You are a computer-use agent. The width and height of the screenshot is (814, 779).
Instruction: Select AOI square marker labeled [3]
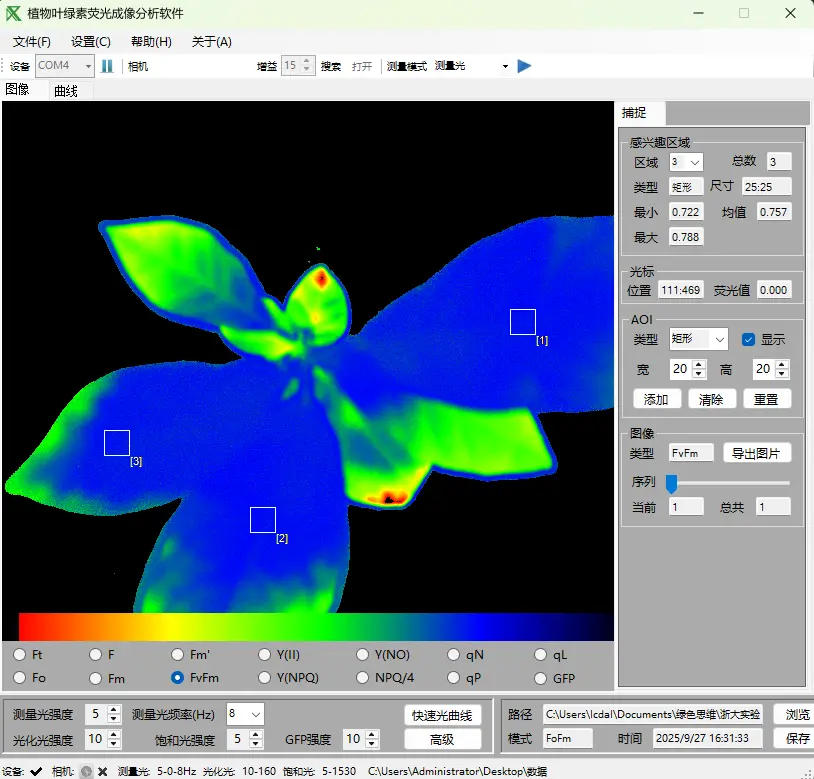pos(117,443)
